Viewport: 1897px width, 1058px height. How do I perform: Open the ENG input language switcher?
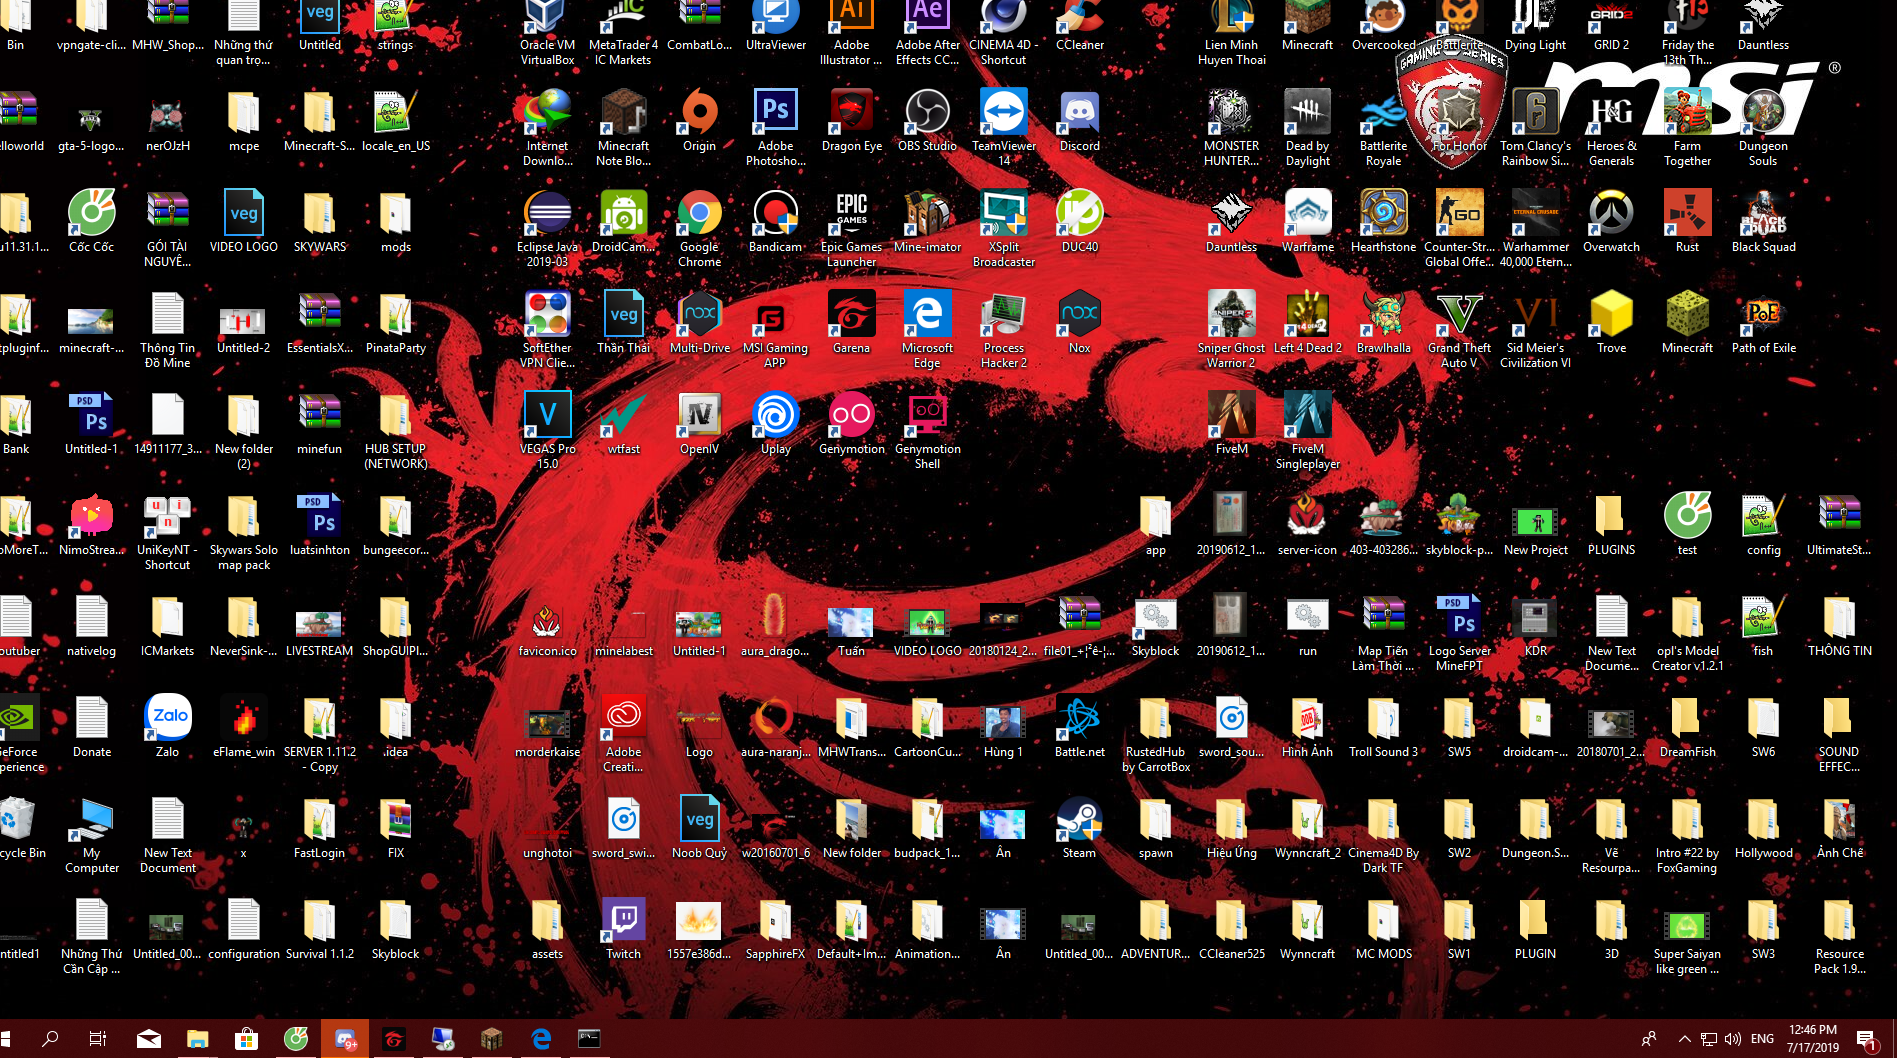[1763, 1039]
